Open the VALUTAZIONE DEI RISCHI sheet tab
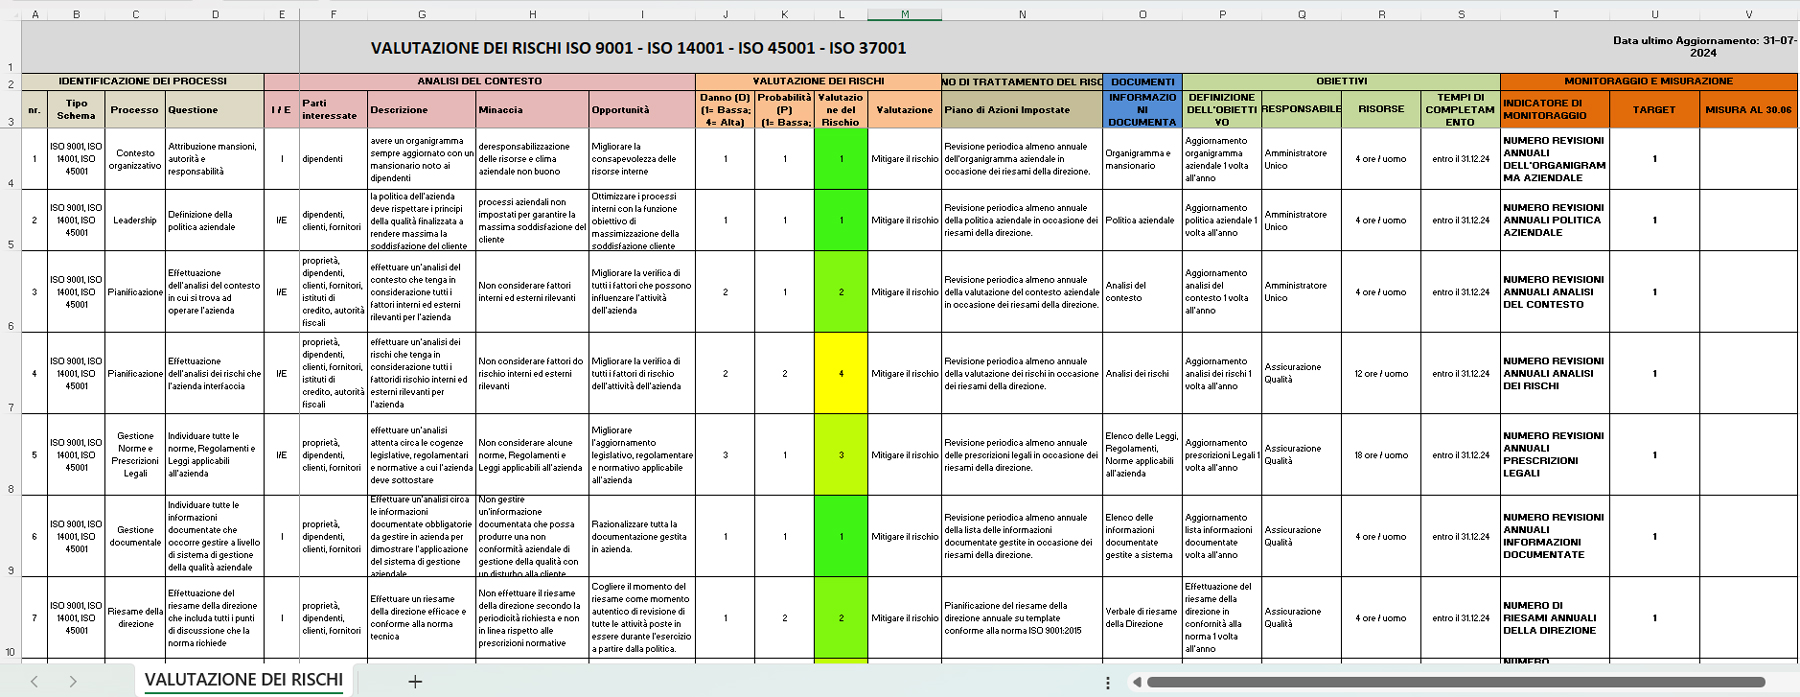The height and width of the screenshot is (697, 1800). coord(243,680)
